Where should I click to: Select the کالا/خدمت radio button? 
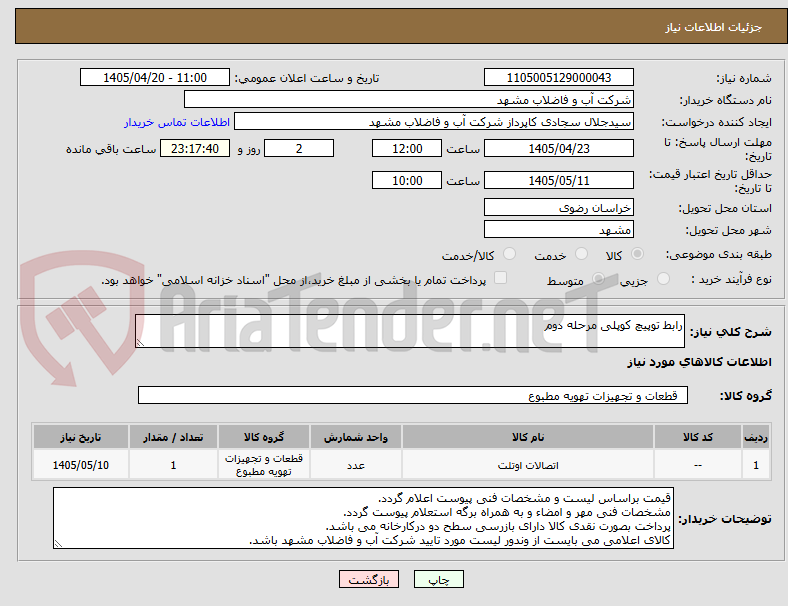510,254
